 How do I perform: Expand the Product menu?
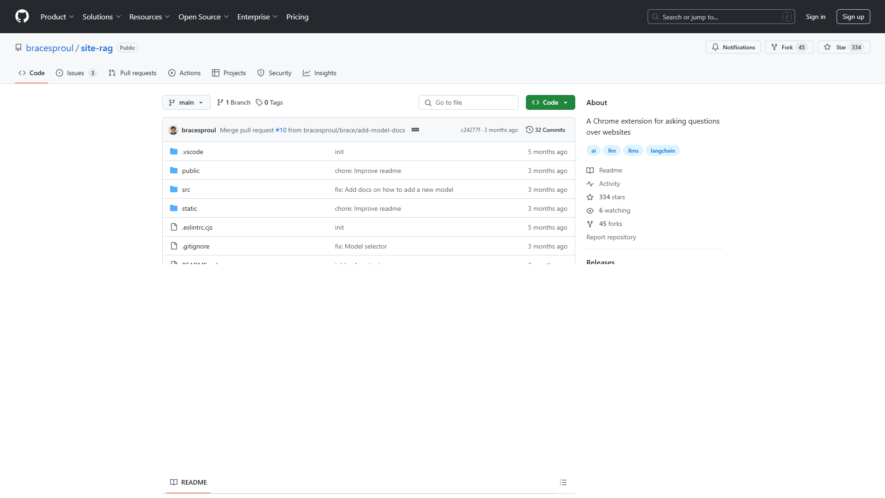(x=57, y=17)
